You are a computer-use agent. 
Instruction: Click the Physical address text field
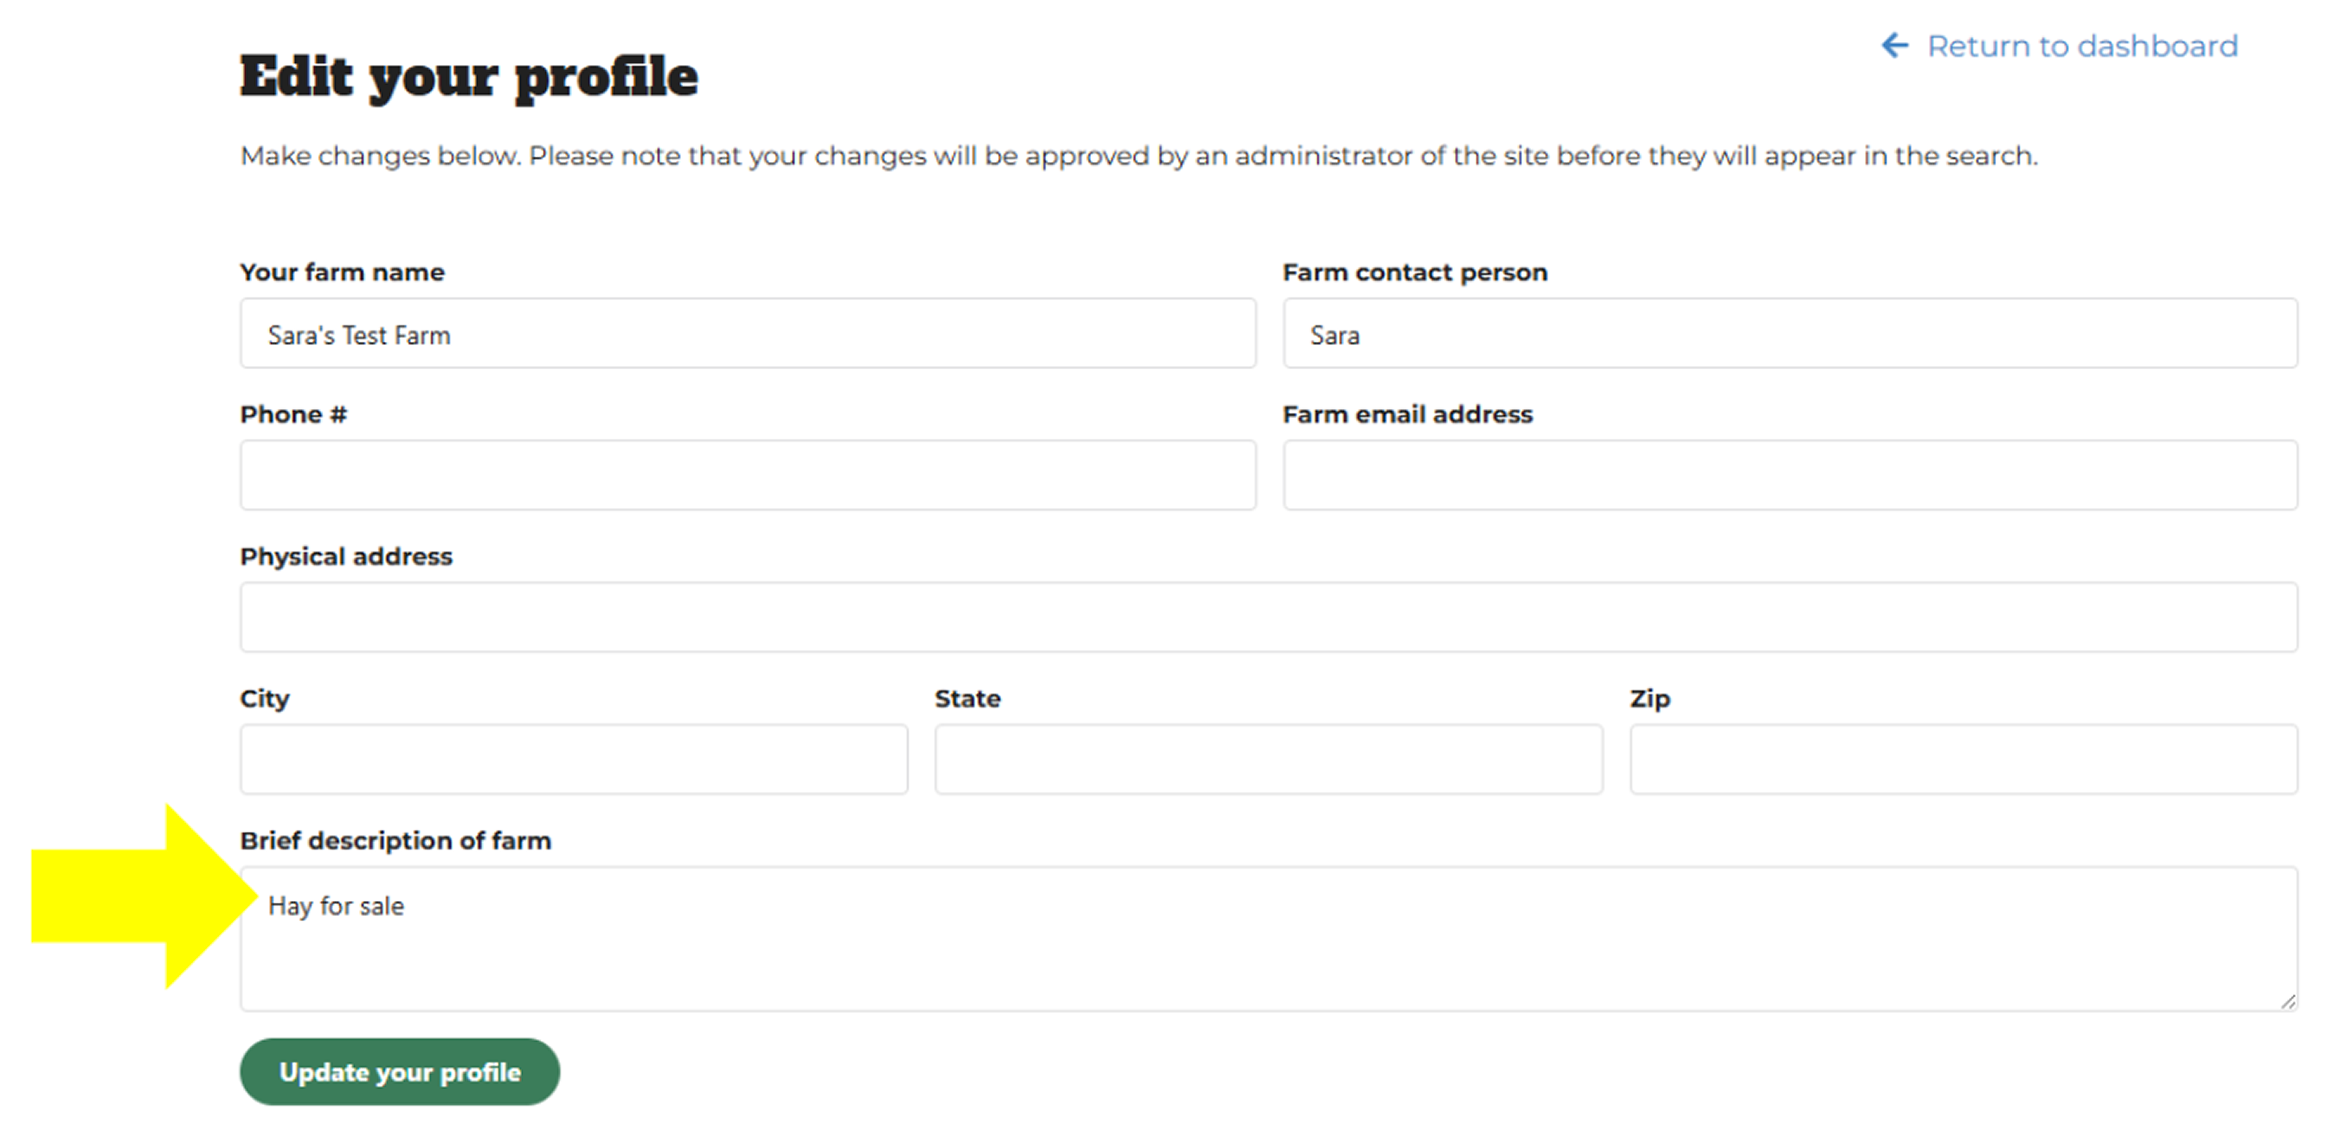(1268, 618)
